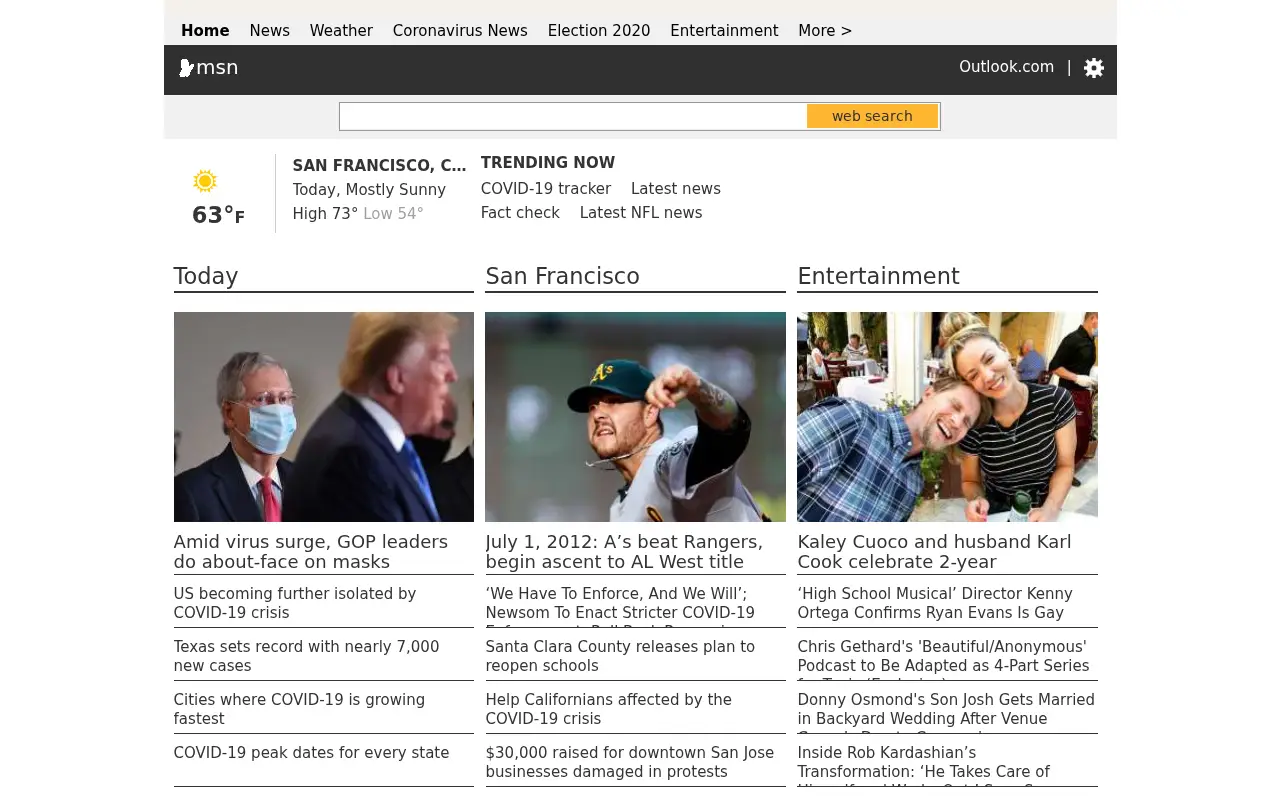The height and width of the screenshot is (800, 1280).
Task: Open Chris Gethard podcast story
Action: coord(944,658)
